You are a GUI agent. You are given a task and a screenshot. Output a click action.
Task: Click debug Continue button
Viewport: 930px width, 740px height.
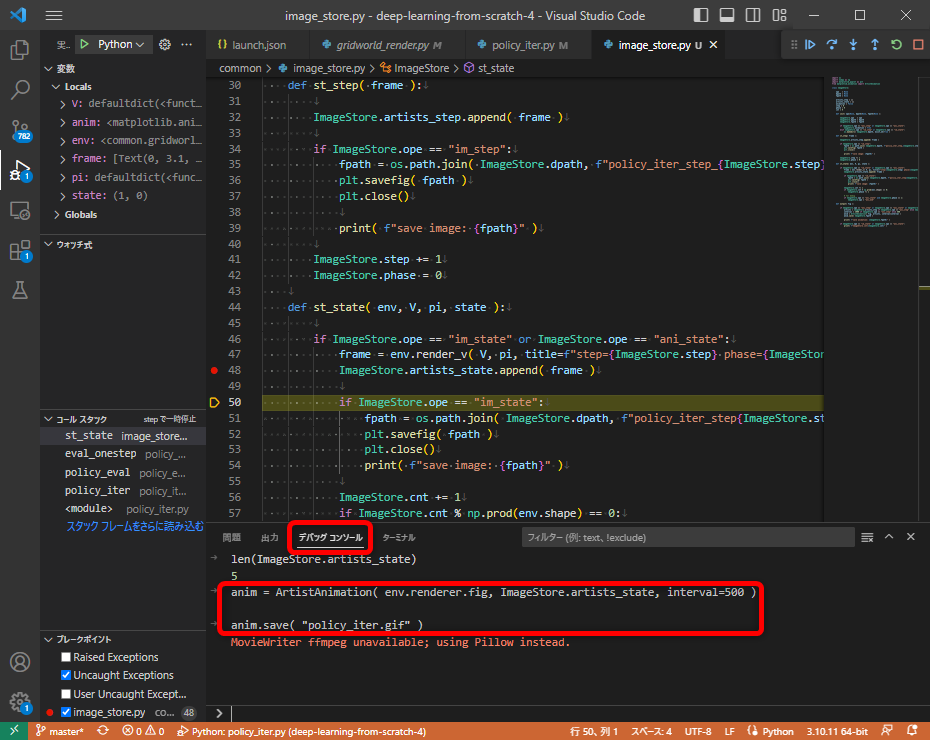[810, 44]
